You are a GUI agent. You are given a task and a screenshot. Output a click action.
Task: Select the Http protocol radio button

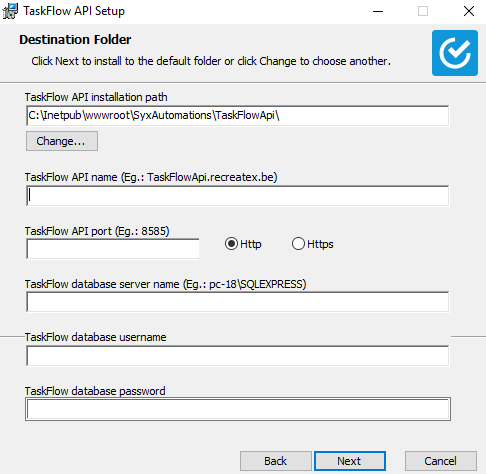(231, 244)
